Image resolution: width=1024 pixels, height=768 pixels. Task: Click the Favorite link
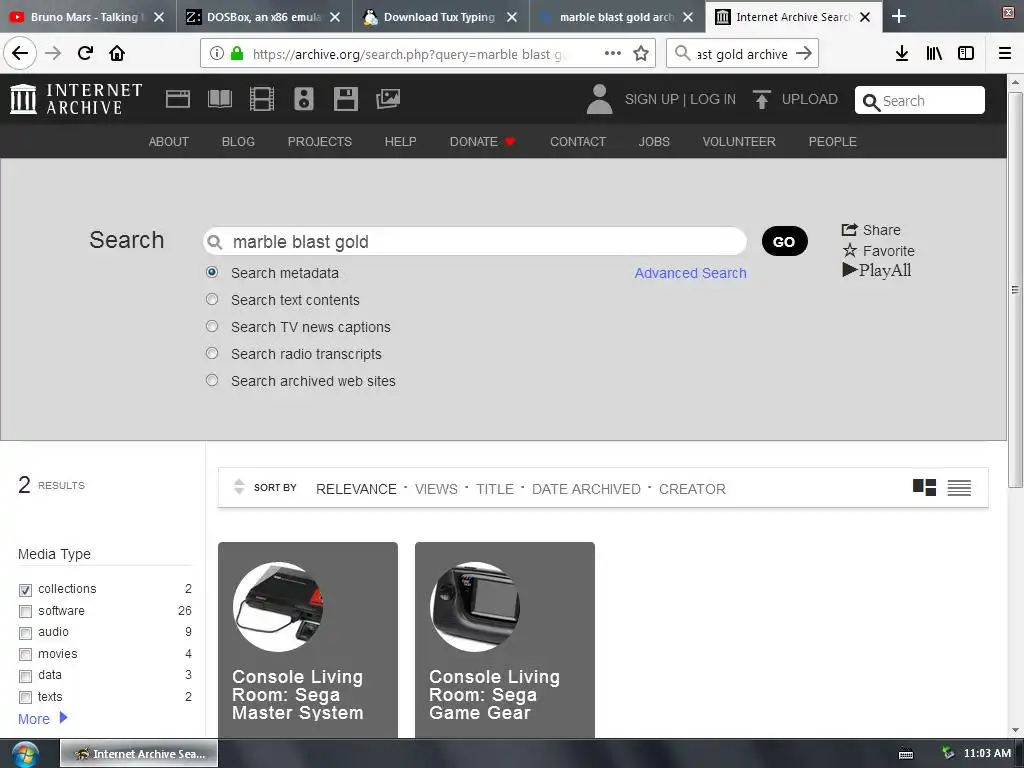(x=878, y=251)
